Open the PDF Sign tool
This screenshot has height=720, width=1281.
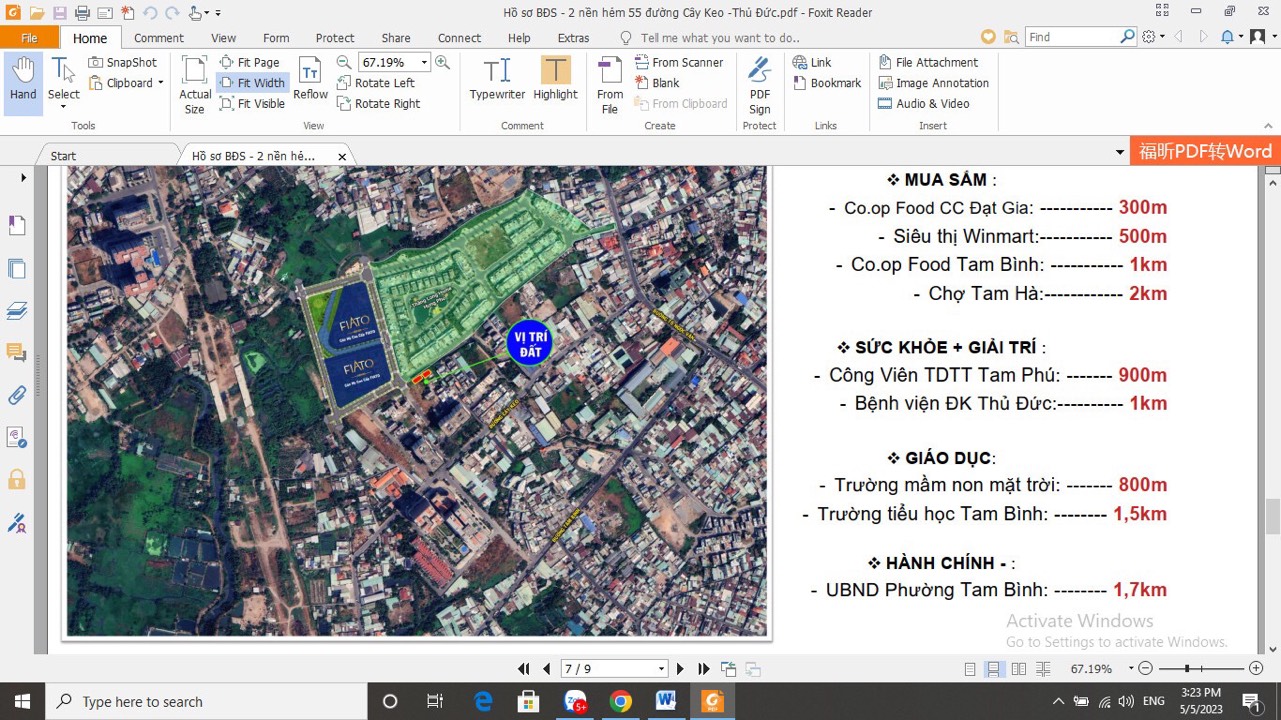pos(760,84)
